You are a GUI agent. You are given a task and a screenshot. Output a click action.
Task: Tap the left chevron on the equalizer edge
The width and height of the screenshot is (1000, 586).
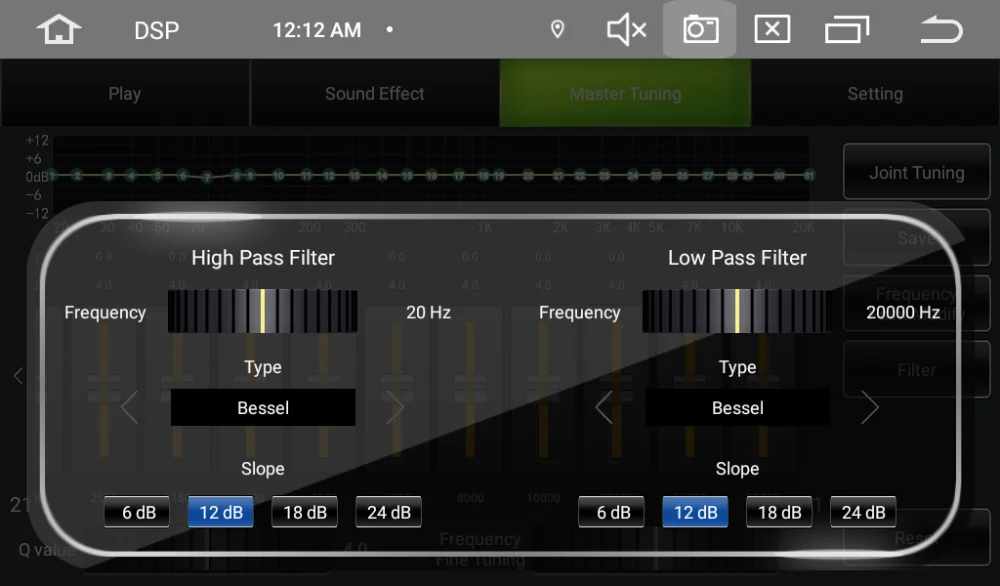(x=18, y=376)
